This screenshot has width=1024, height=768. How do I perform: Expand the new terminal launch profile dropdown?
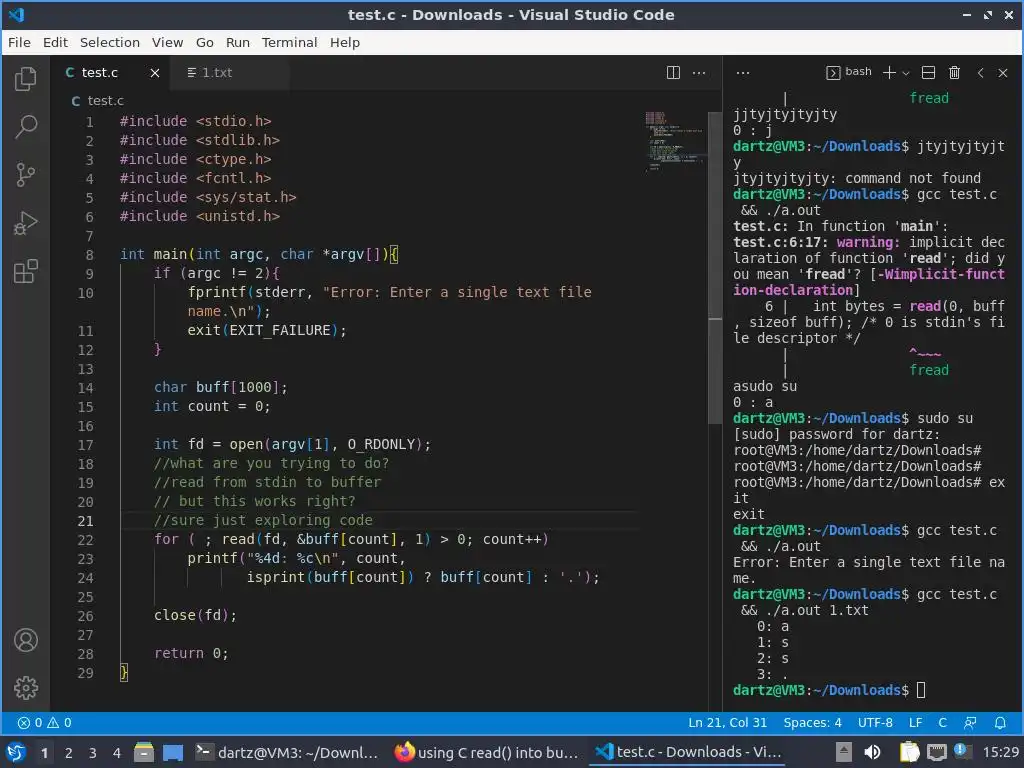tap(906, 73)
